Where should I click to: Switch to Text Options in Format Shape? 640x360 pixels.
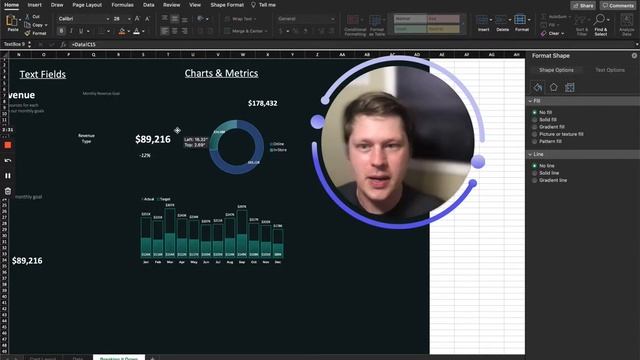(x=610, y=70)
